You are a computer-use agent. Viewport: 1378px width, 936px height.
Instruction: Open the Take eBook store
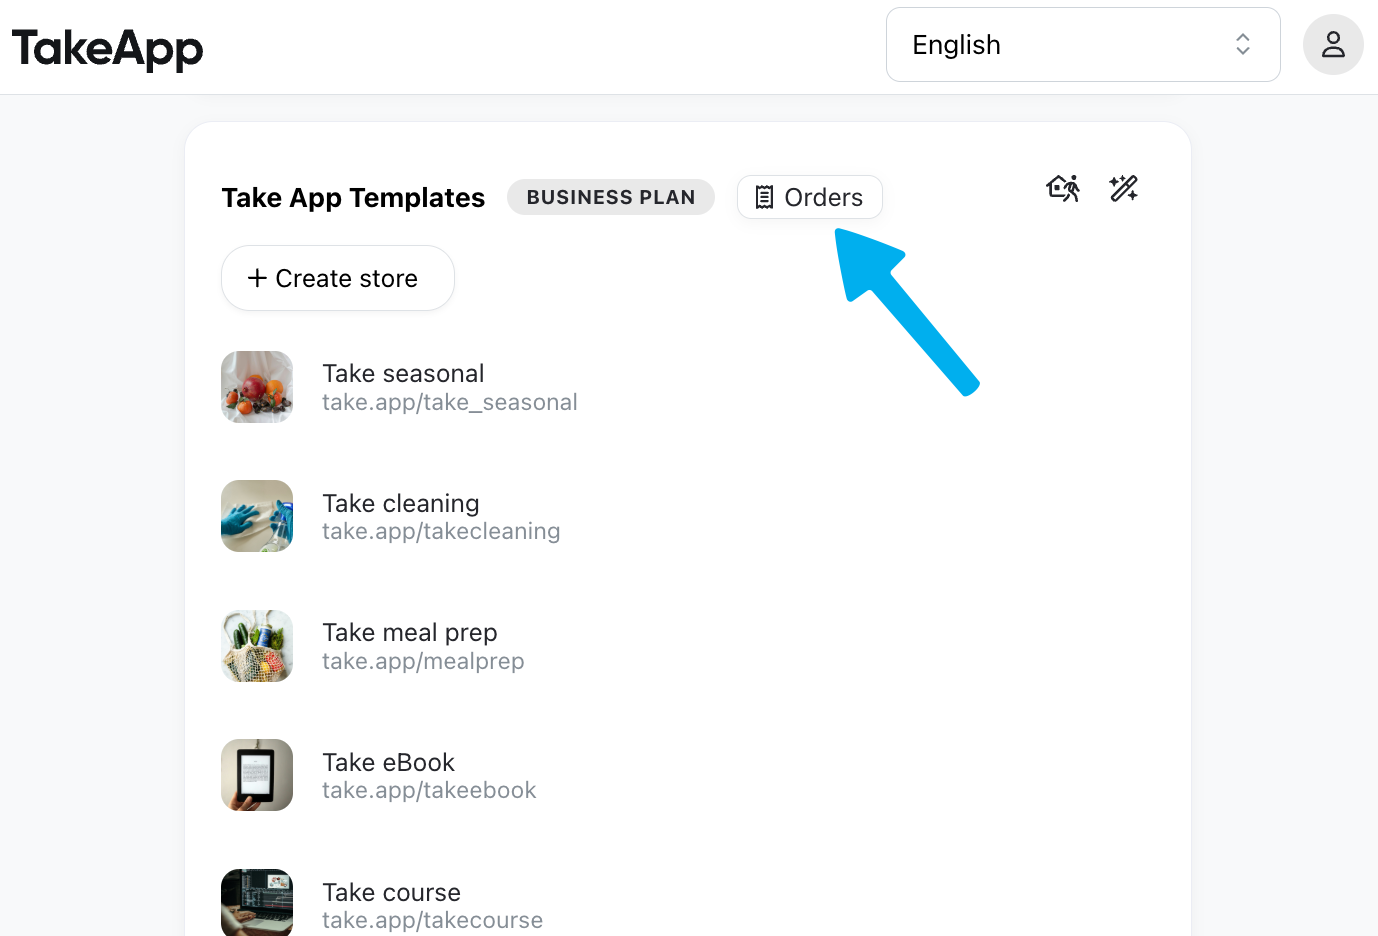[x=389, y=762]
